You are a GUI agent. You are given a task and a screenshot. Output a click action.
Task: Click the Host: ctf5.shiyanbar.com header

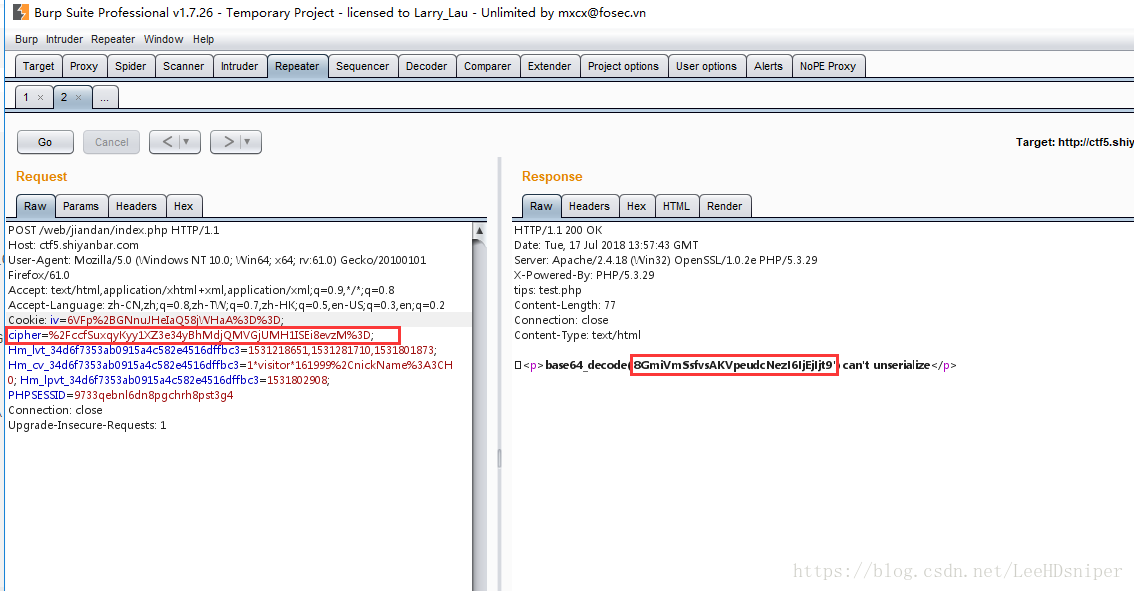[x=73, y=245]
